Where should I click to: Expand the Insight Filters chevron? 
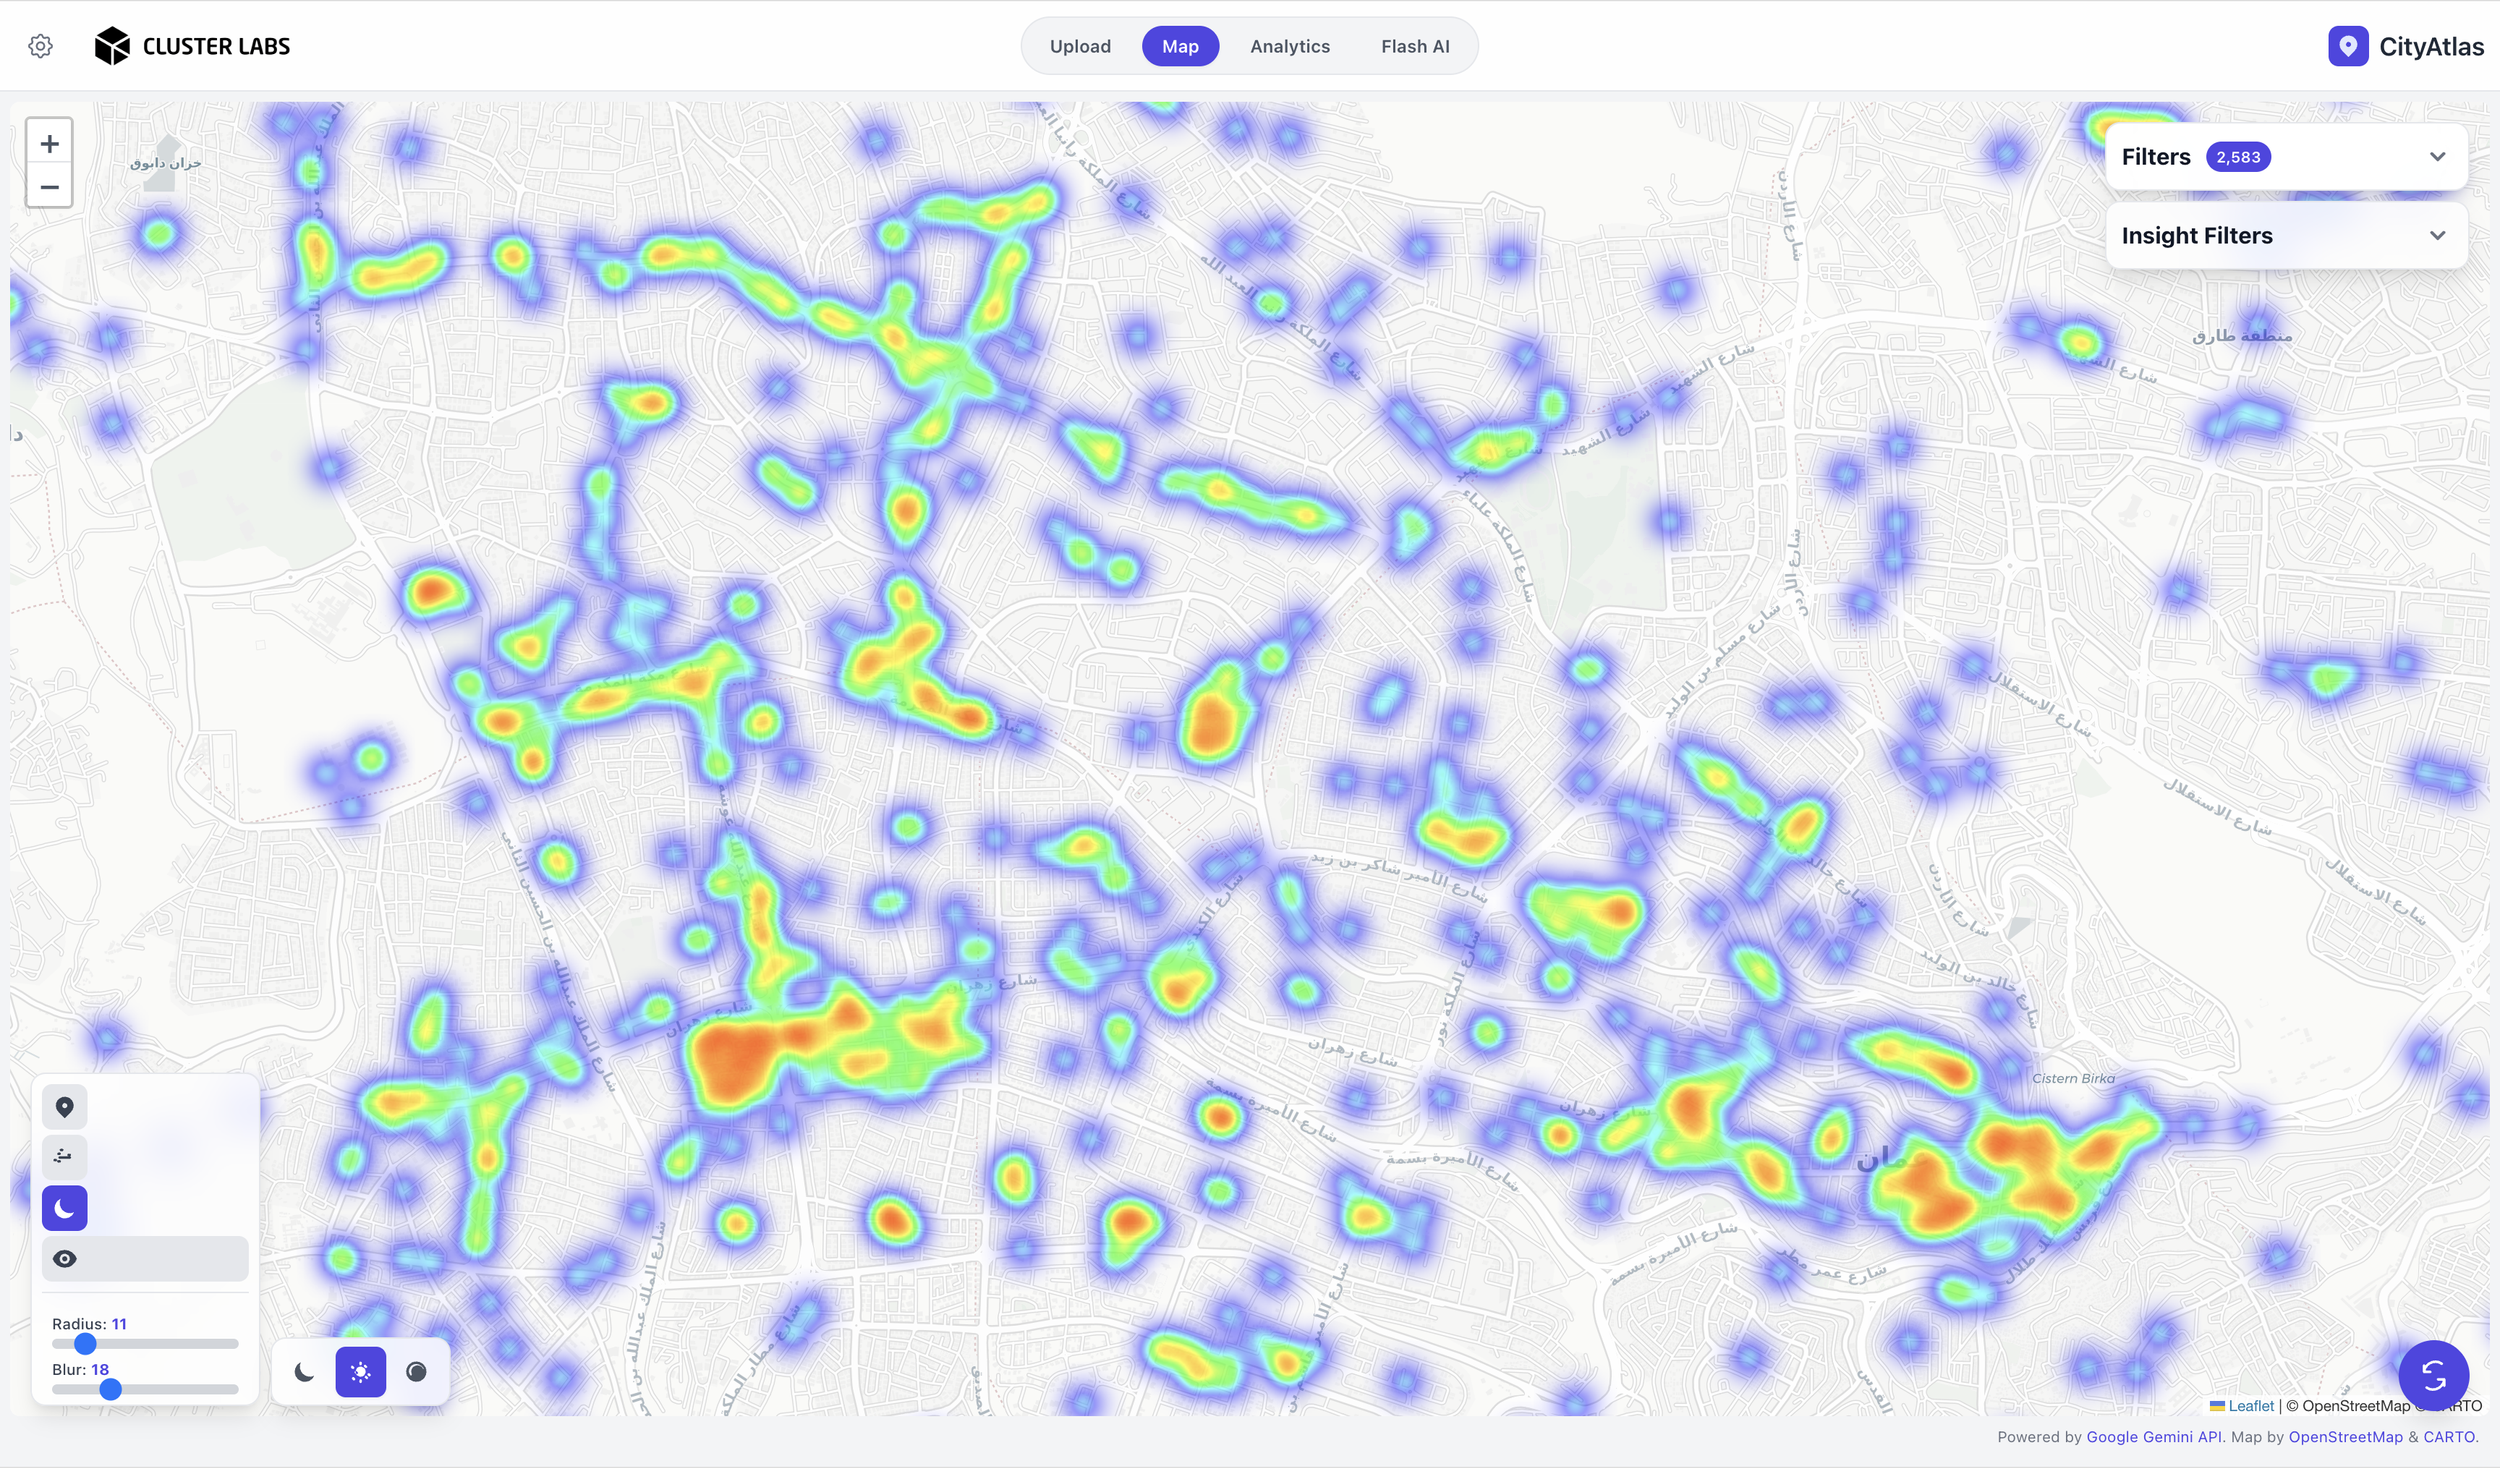(x=2437, y=236)
